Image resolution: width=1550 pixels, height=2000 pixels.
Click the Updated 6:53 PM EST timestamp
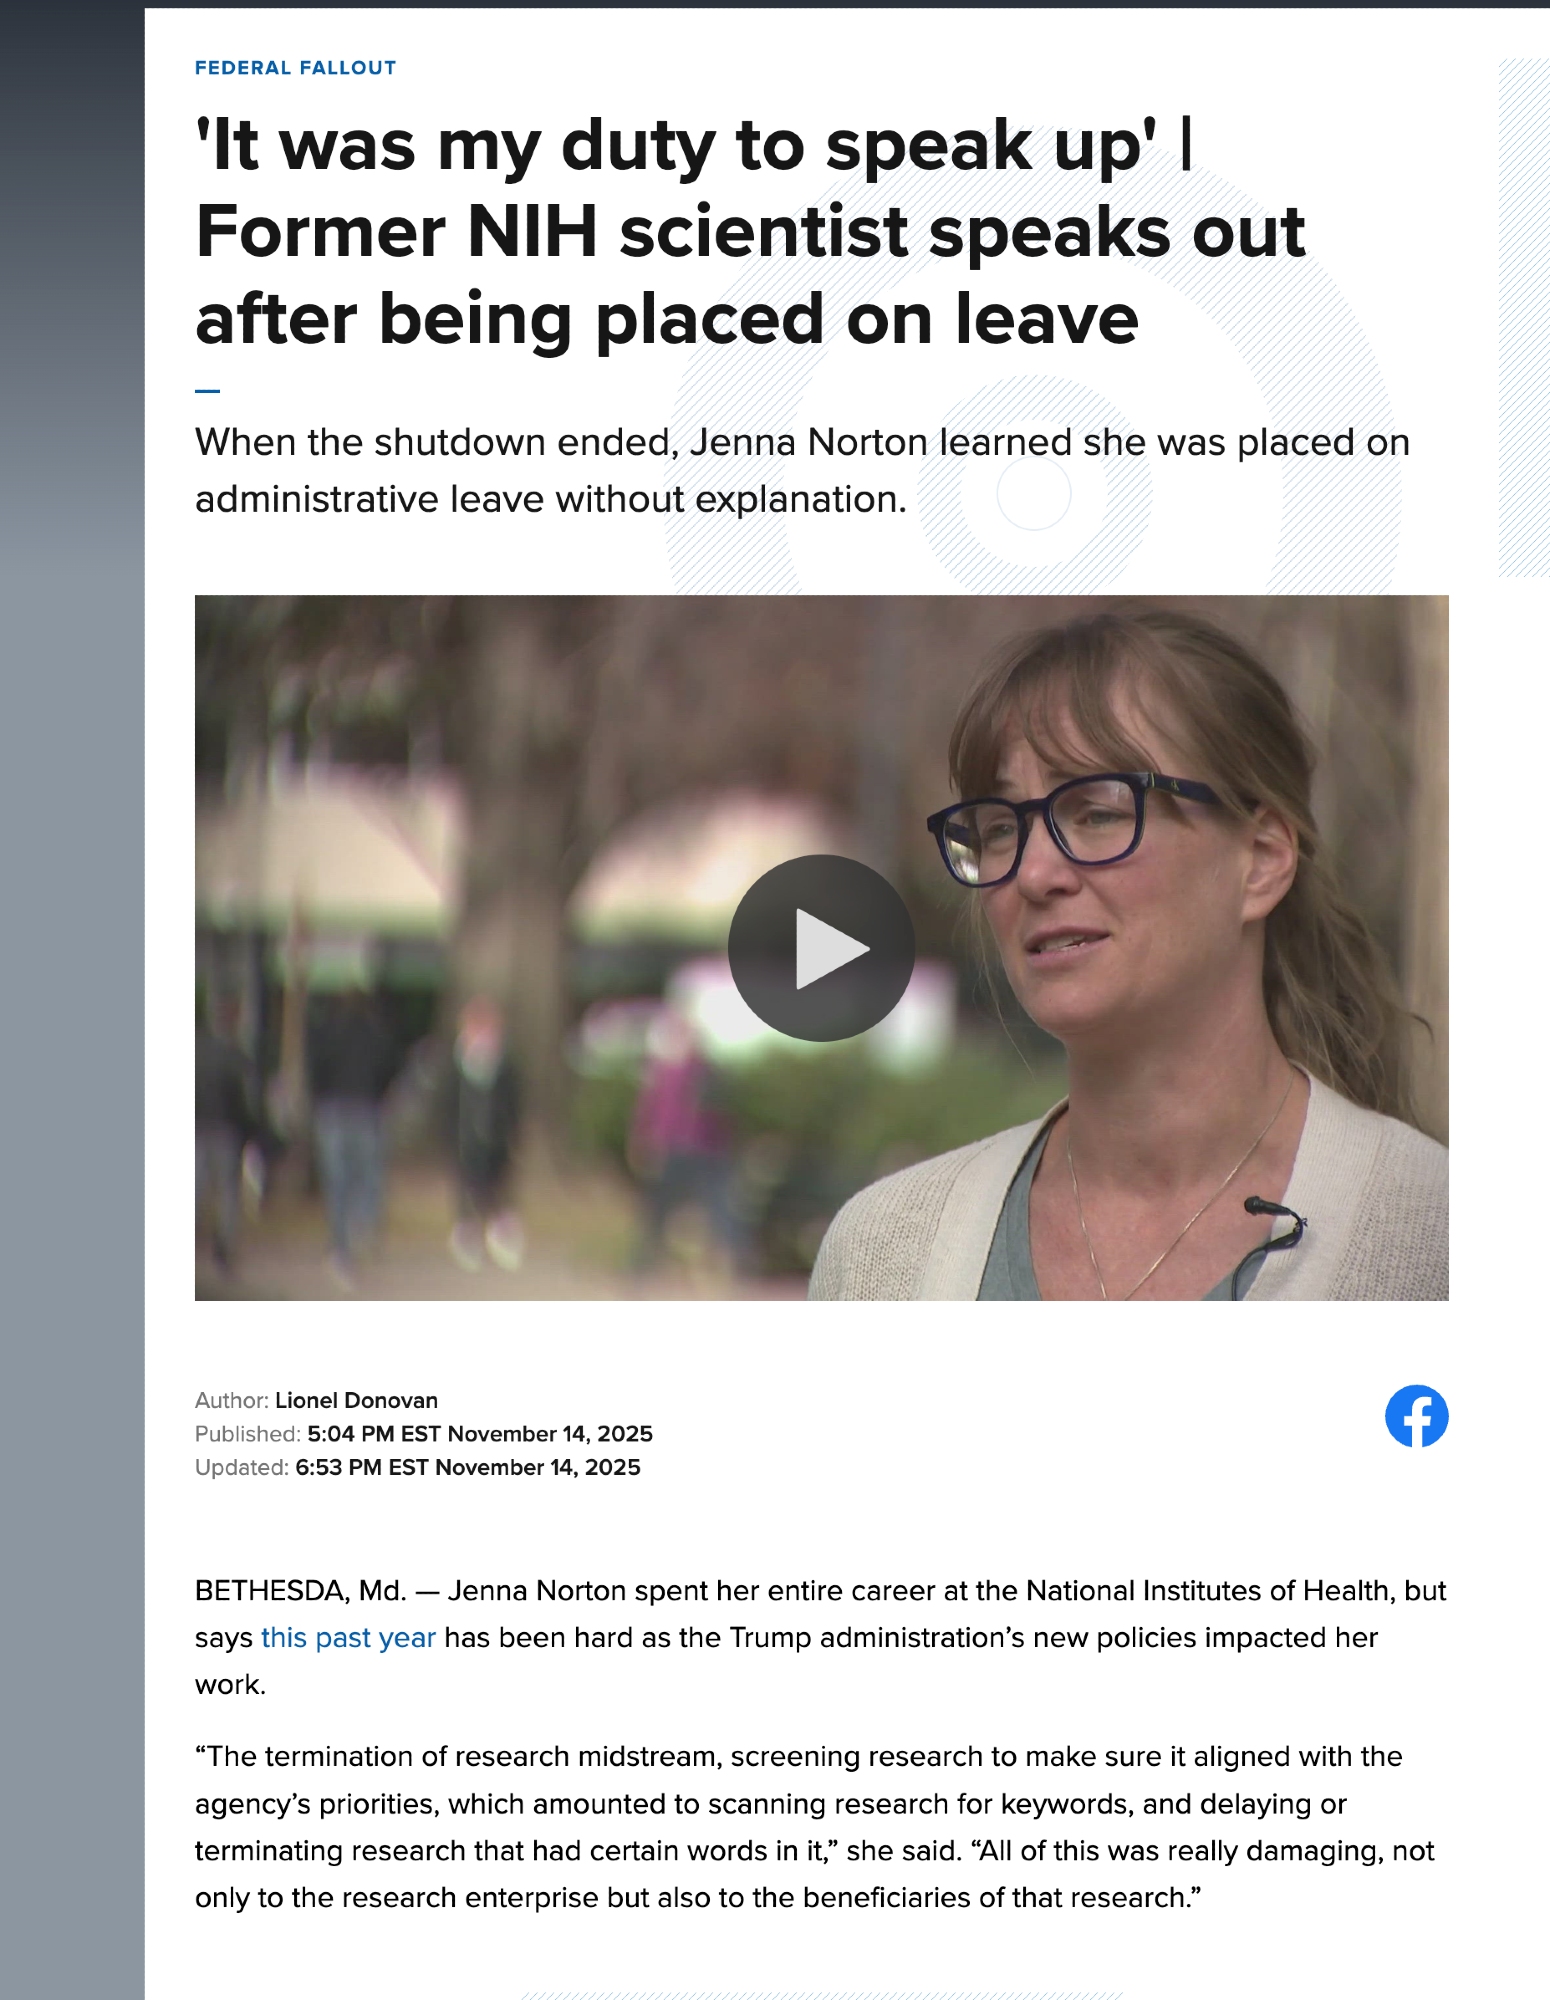[x=468, y=1467]
